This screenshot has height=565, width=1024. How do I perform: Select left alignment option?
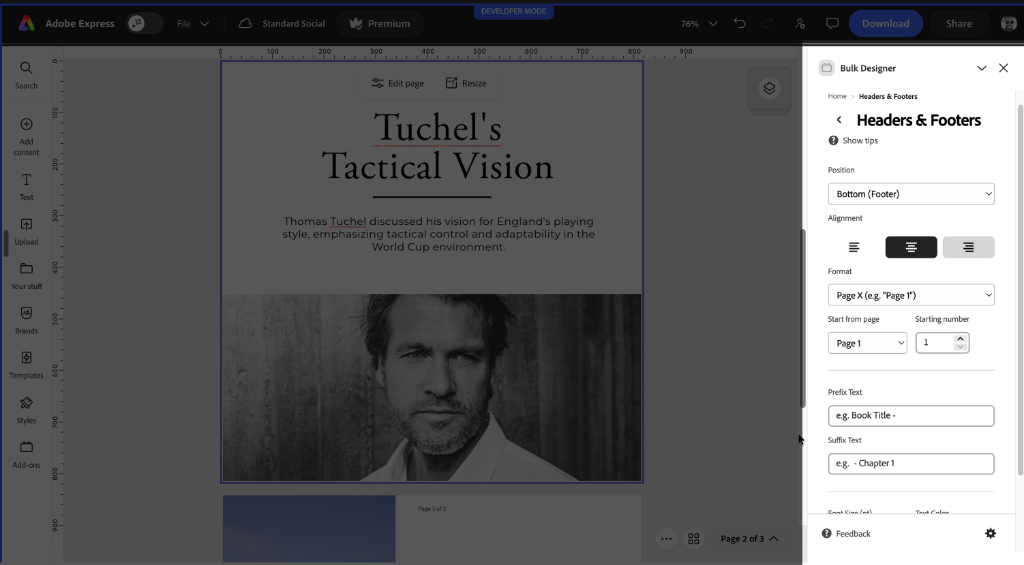tap(854, 248)
